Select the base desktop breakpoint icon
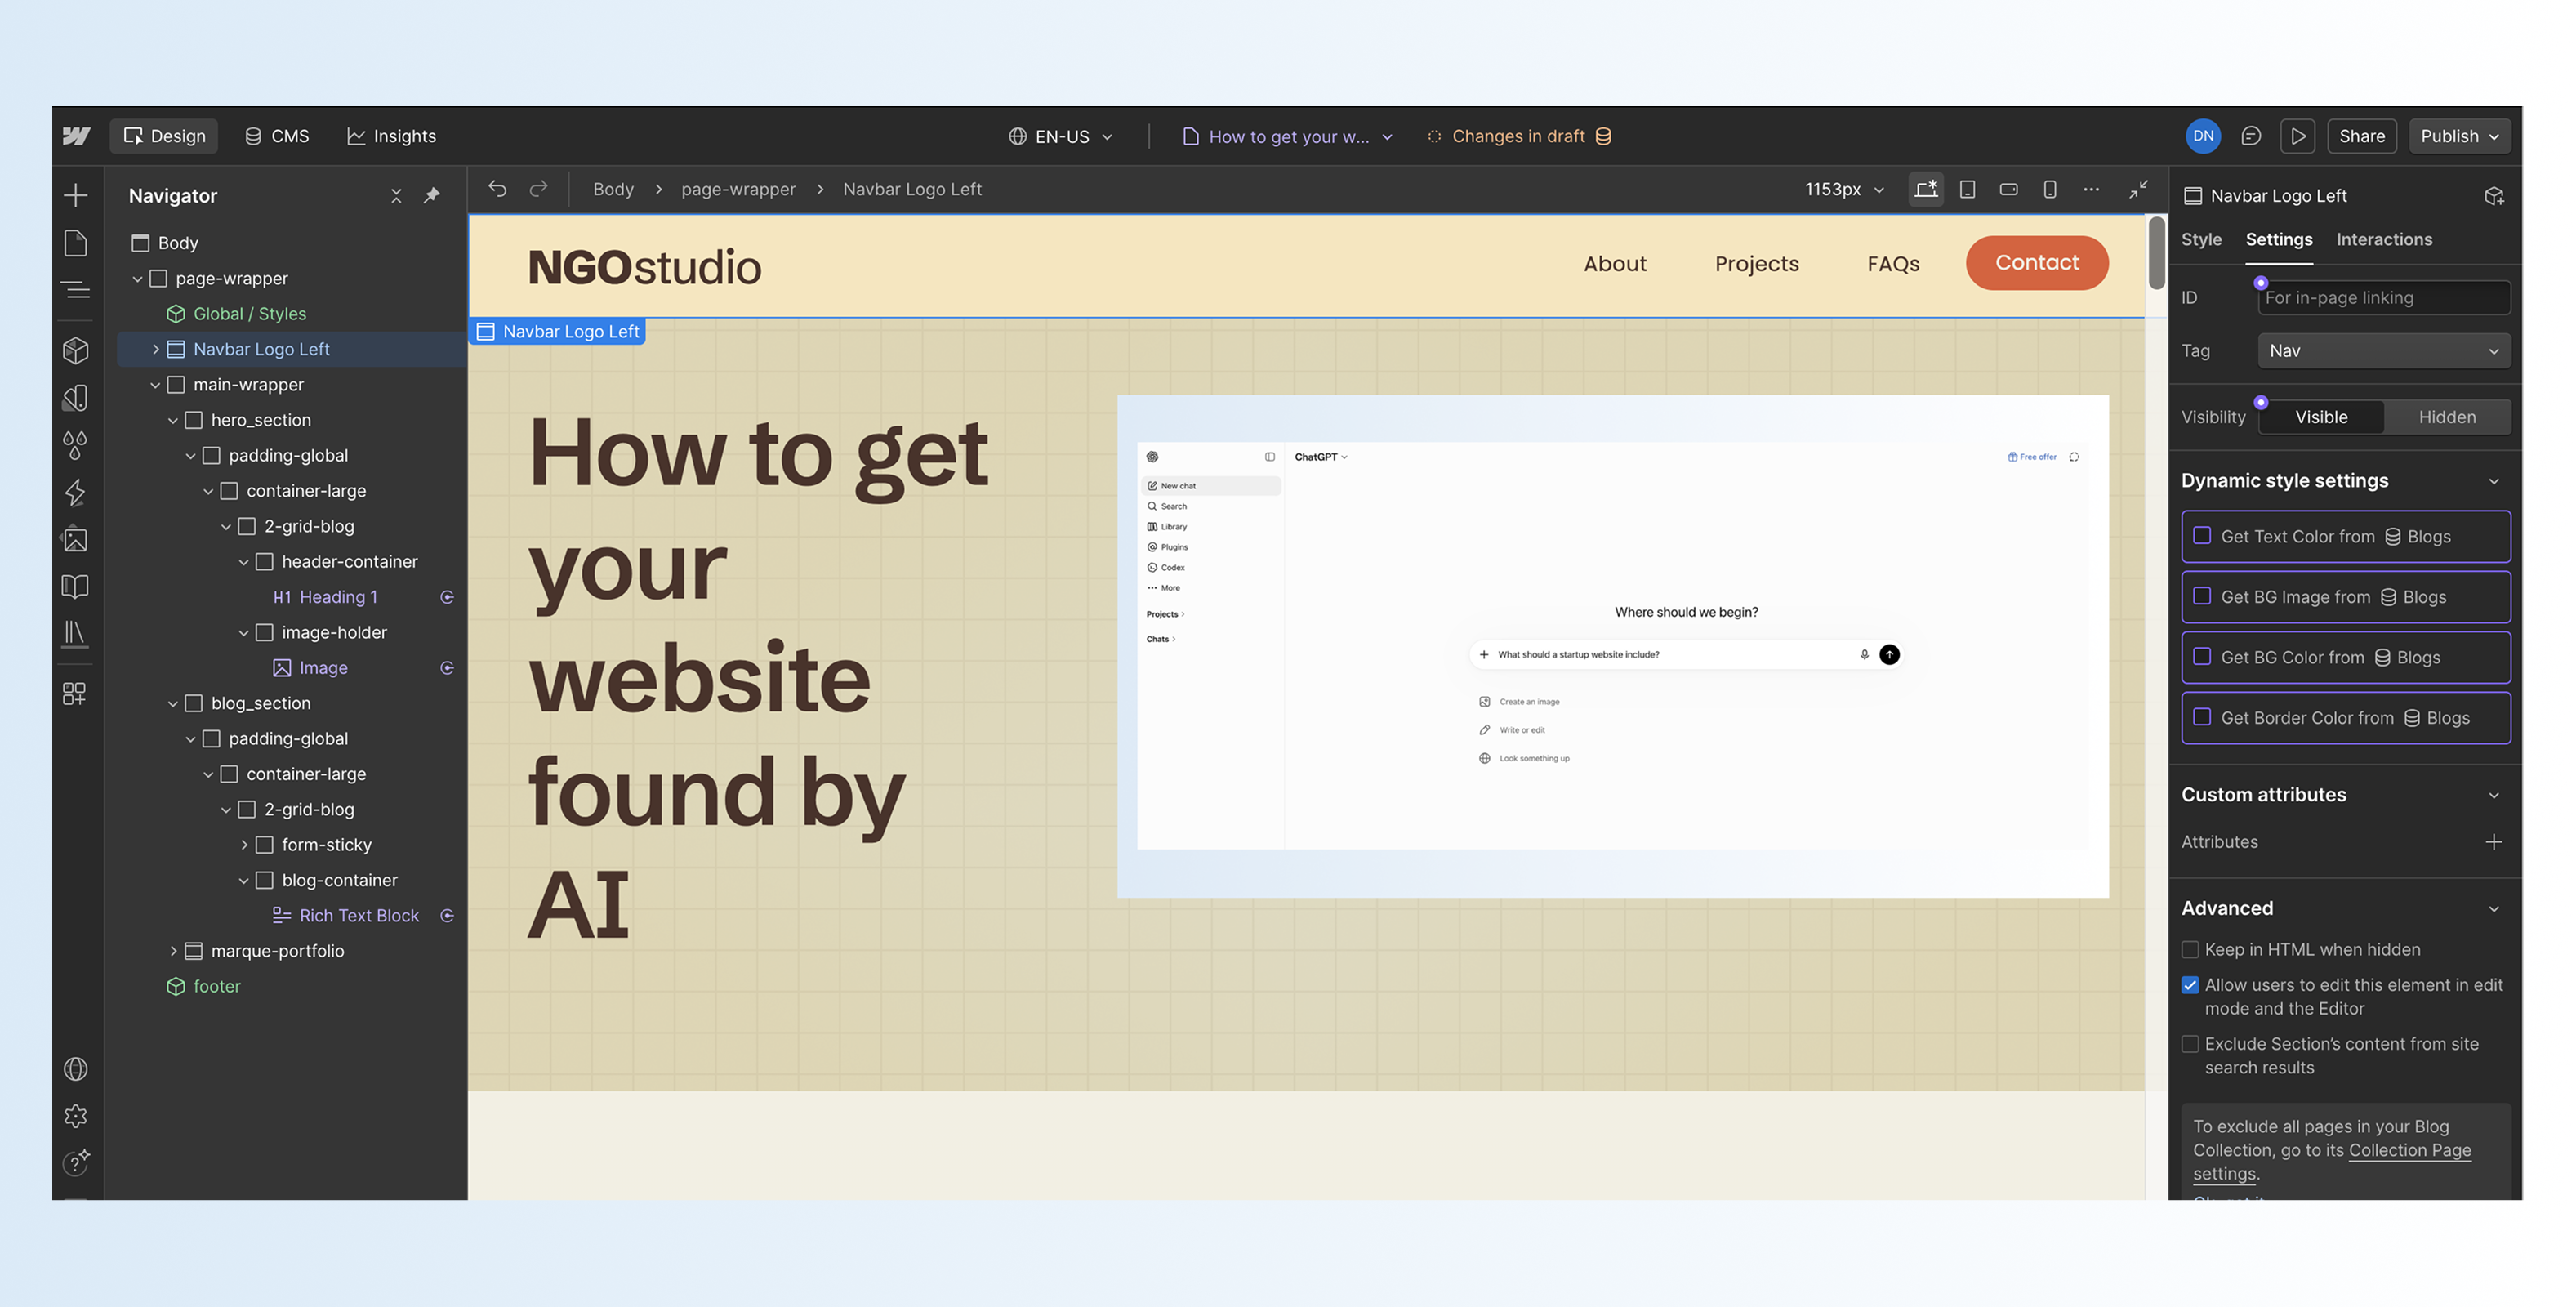2576x1307 pixels. tap(1926, 189)
